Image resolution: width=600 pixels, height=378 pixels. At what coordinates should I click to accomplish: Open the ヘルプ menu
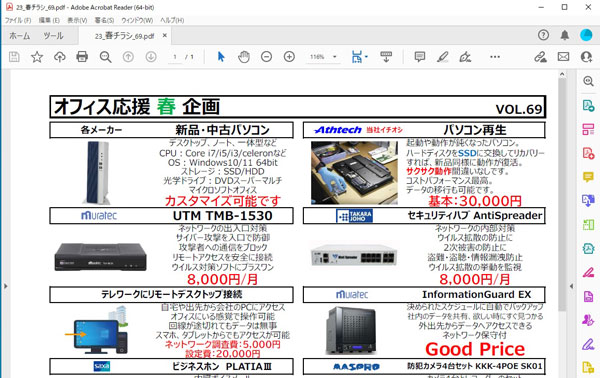coord(172,20)
